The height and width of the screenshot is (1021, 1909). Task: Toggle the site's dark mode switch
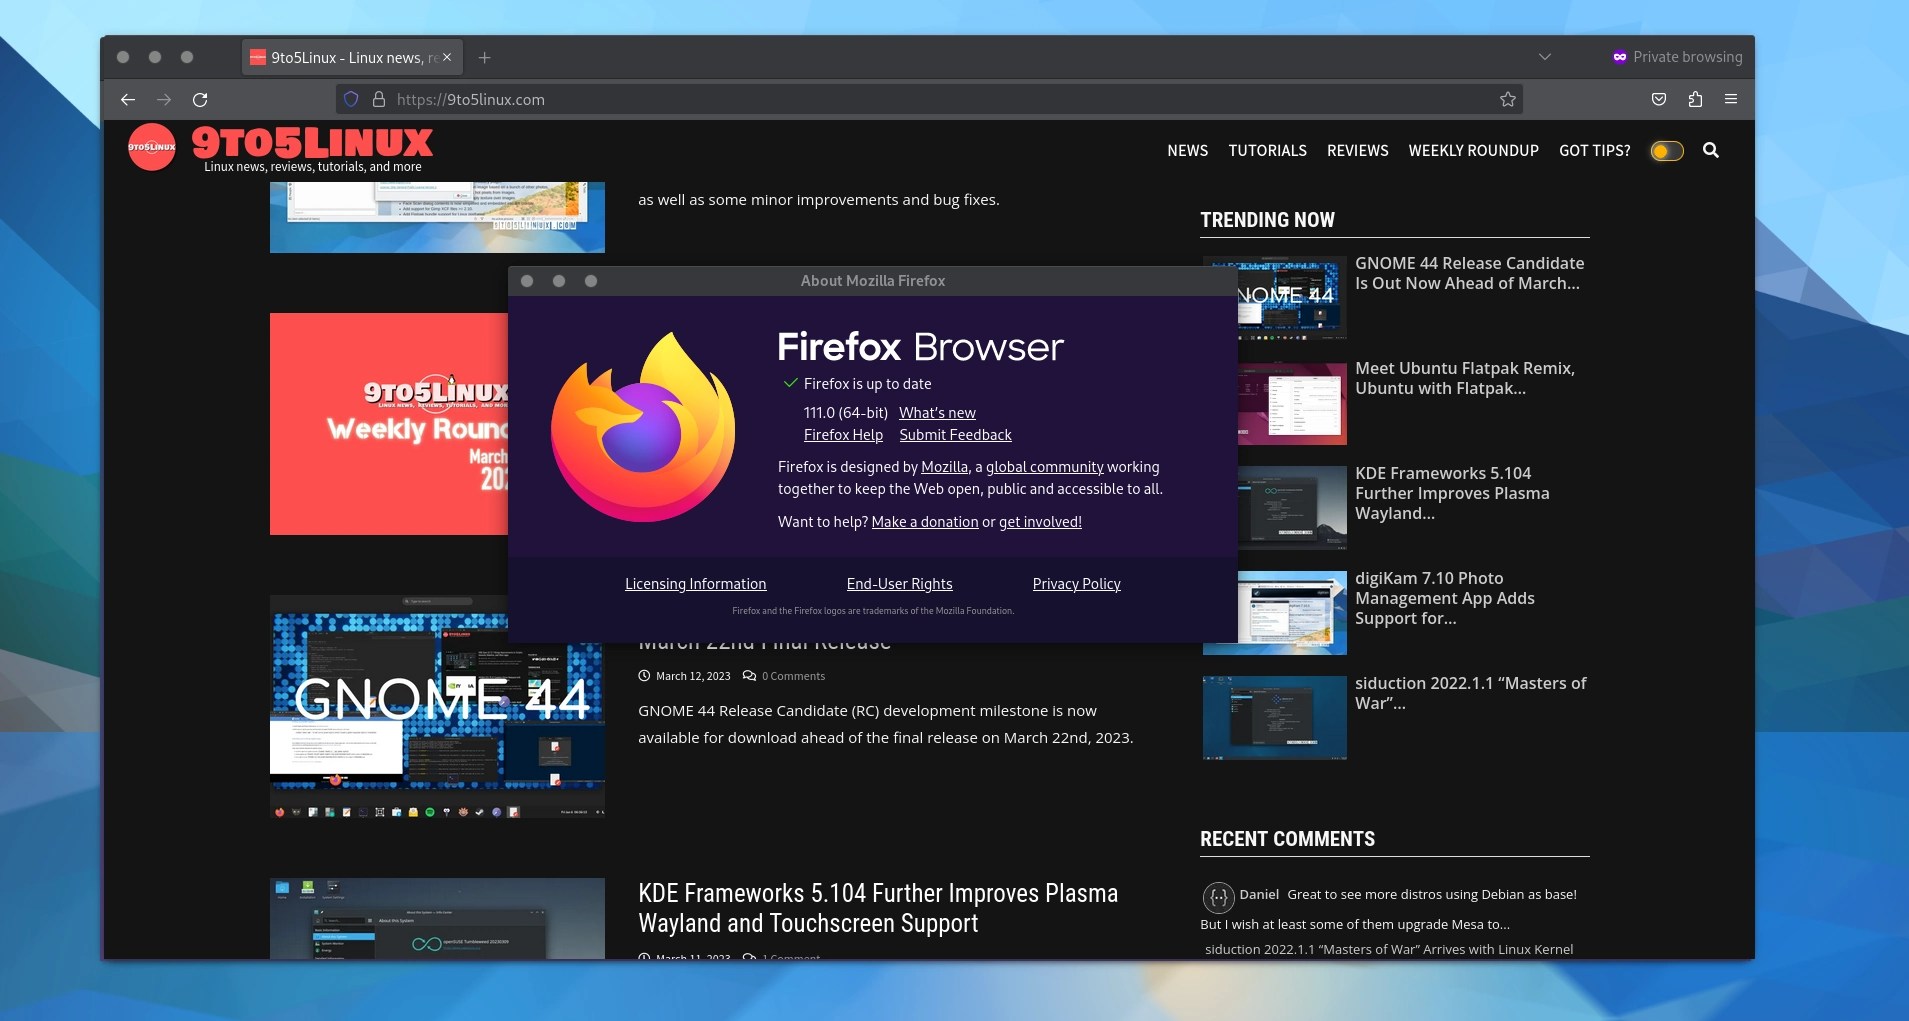coord(1666,151)
